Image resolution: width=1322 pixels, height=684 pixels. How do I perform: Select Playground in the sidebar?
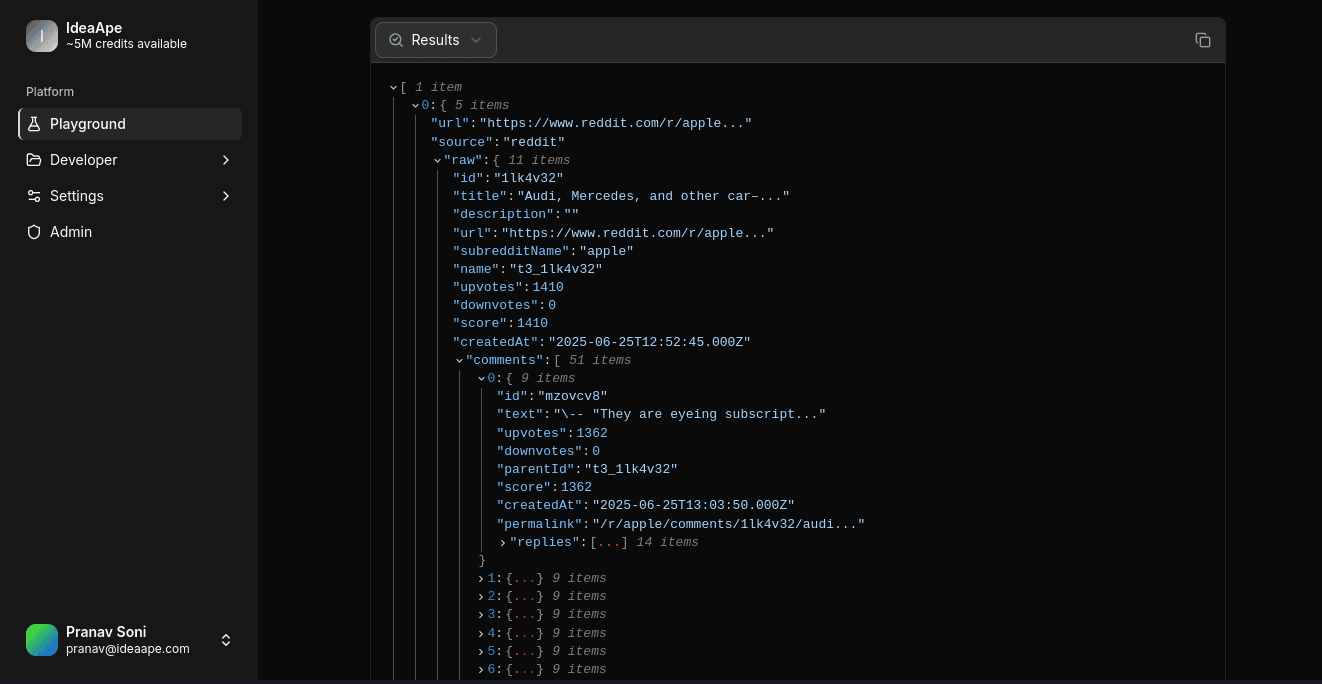coord(88,124)
